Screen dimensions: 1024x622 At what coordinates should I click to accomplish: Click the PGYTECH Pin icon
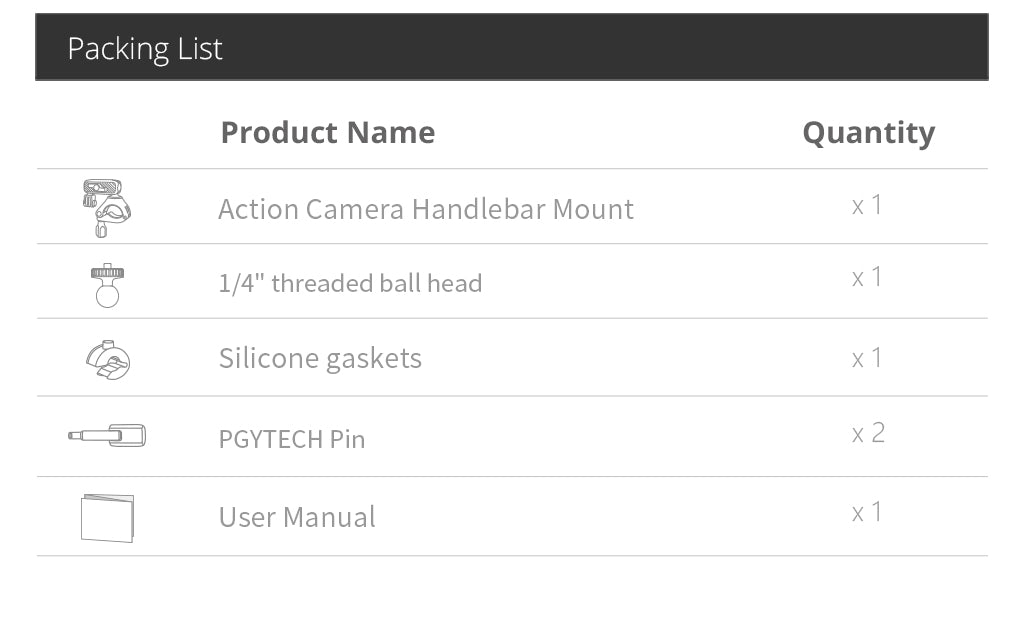tap(108, 435)
